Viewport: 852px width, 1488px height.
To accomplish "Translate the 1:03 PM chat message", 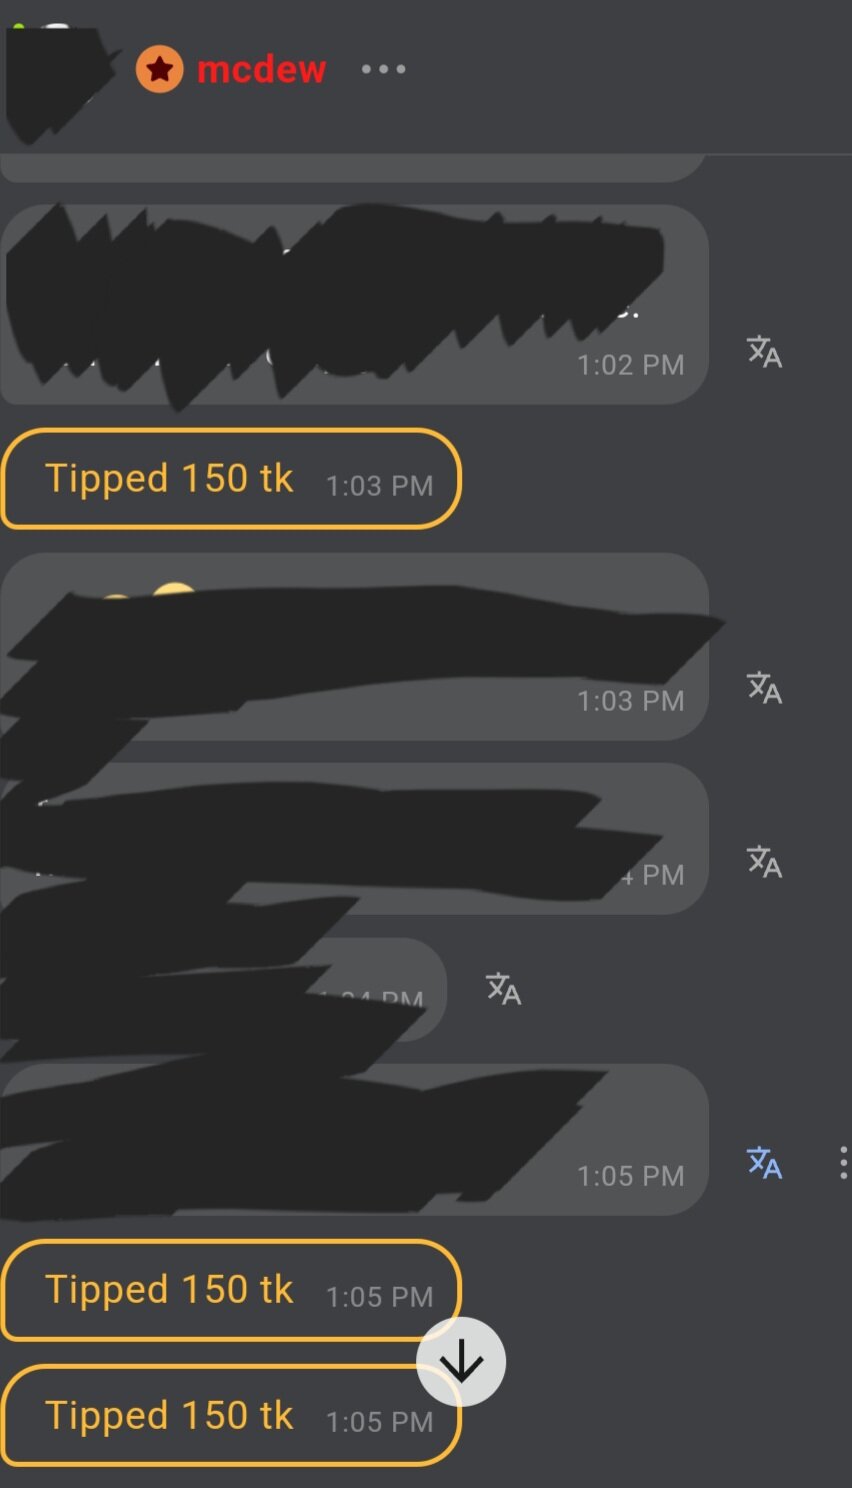I will point(764,688).
